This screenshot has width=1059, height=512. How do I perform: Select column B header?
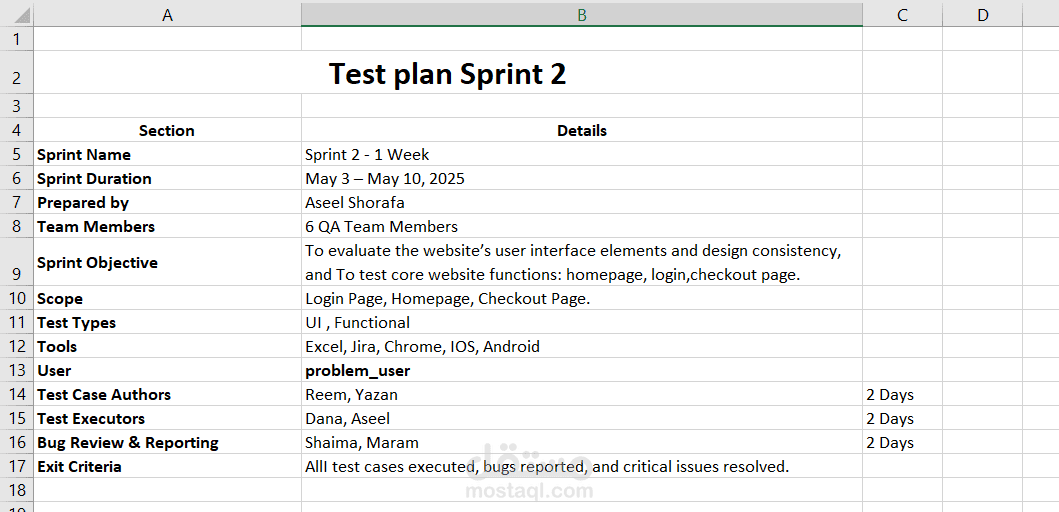point(582,15)
